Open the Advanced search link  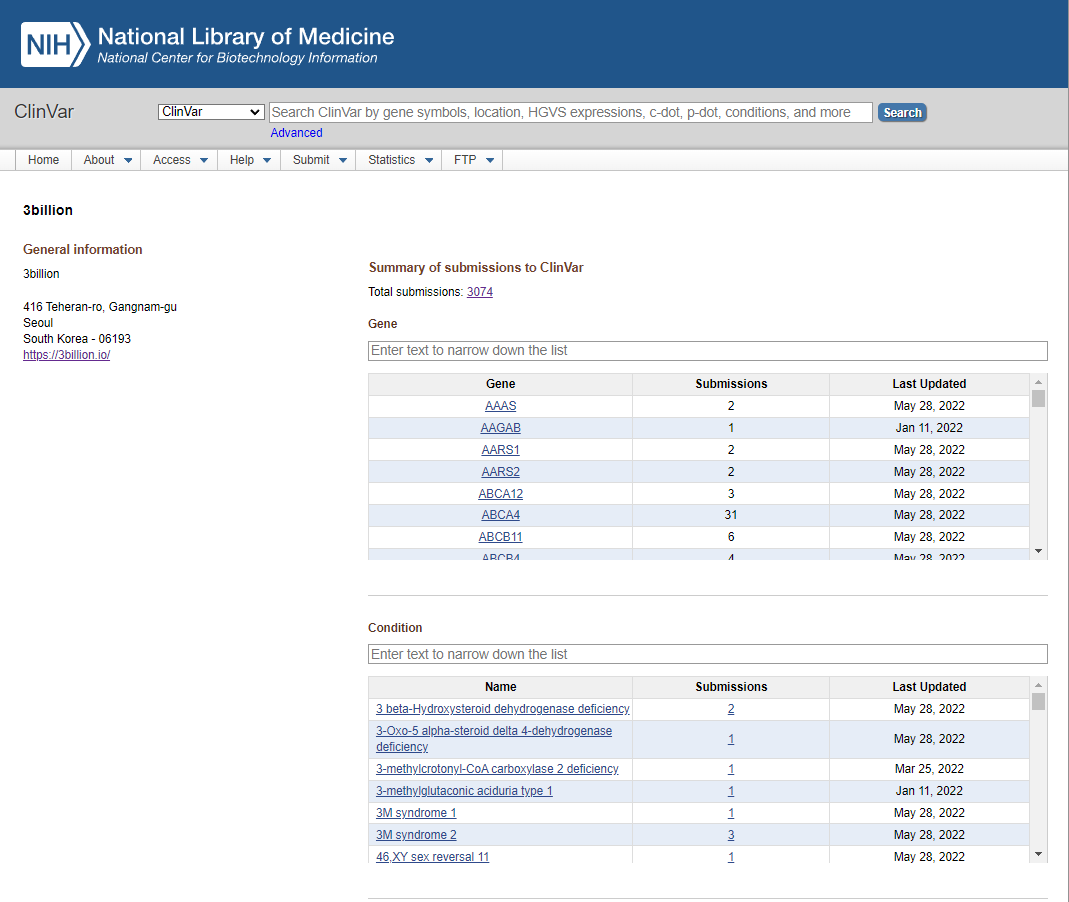coord(296,133)
